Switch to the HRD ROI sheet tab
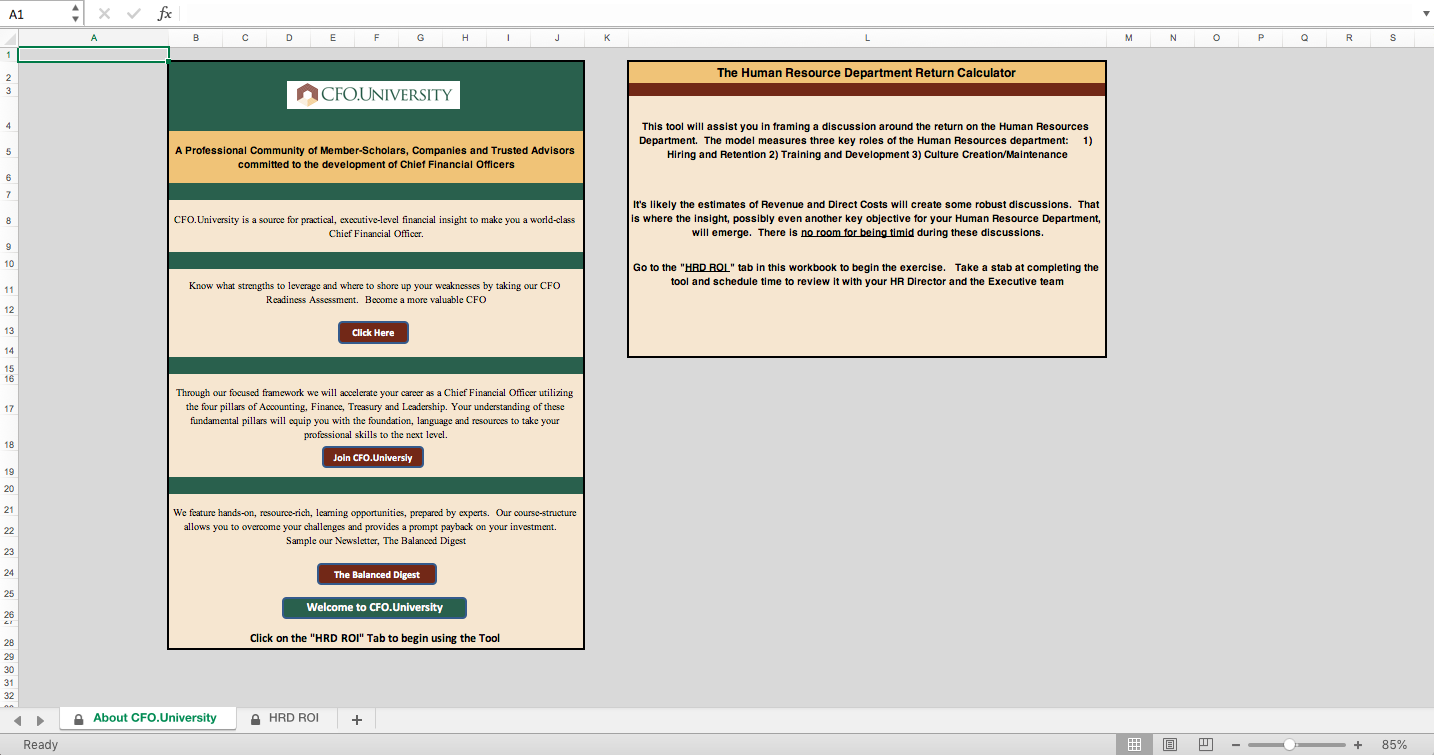The width and height of the screenshot is (1434, 755). 286,718
